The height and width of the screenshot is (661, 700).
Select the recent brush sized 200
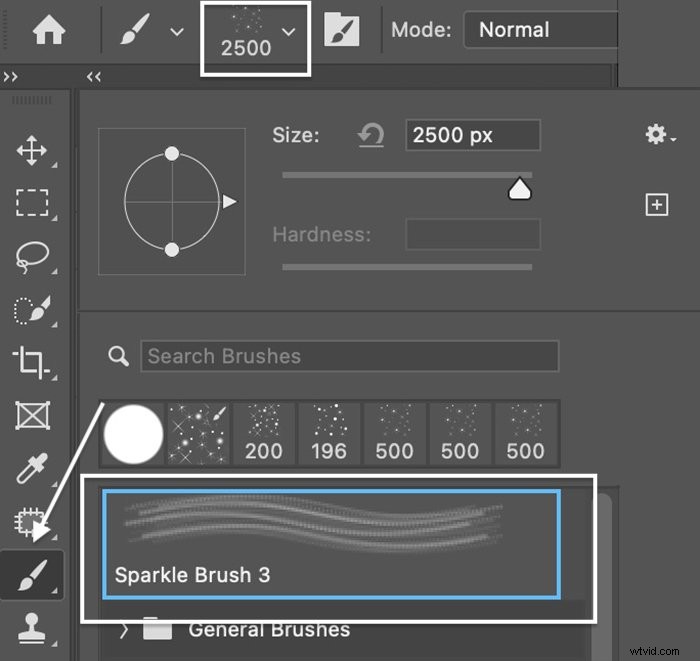pos(264,434)
